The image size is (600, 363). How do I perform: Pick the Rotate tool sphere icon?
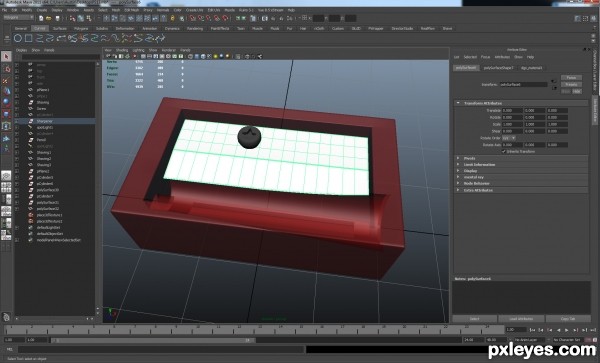pyautogui.click(x=6, y=102)
